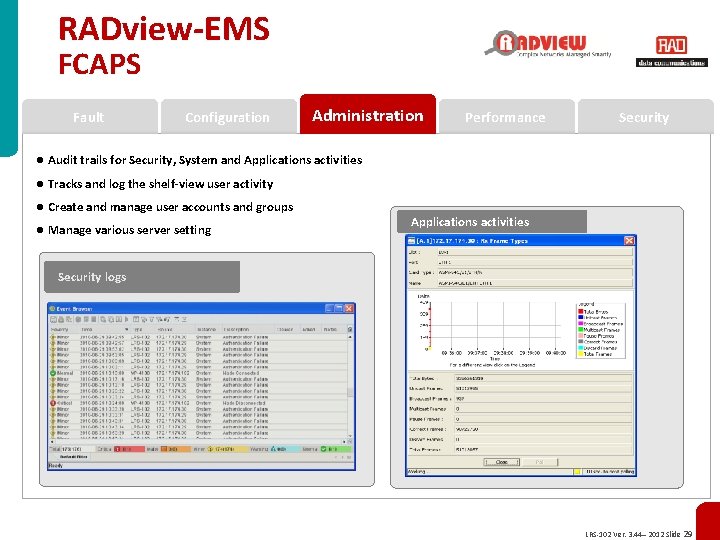This screenshot has height=540, width=720.
Task: Click the green Normal severity icon in Node Connected row
Action: [x=53, y=373]
